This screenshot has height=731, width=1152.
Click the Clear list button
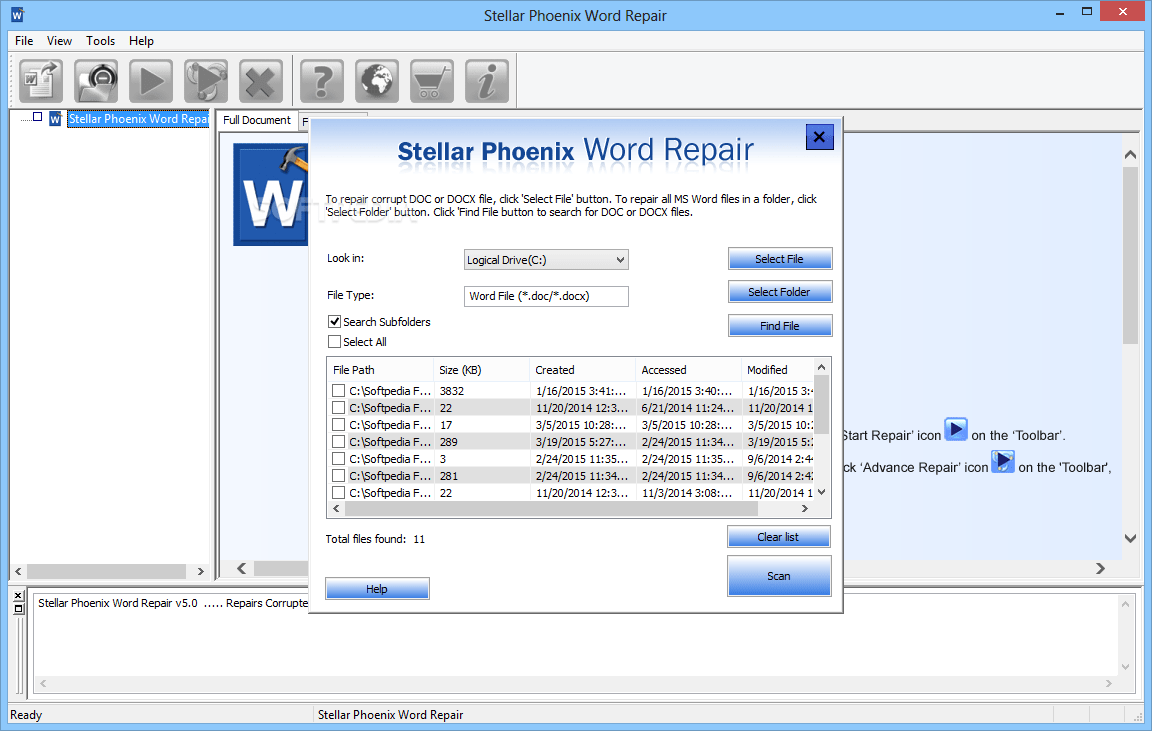pyautogui.click(x=778, y=537)
